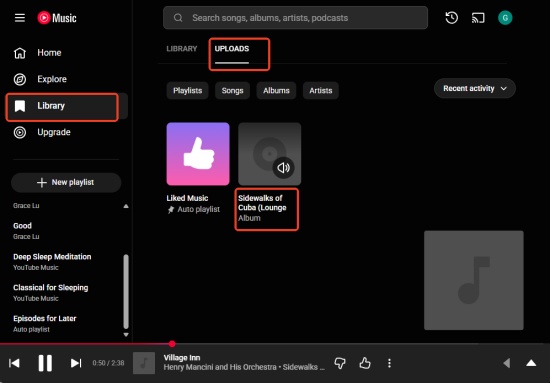
Task: Click the search songs input field
Action: click(295, 18)
